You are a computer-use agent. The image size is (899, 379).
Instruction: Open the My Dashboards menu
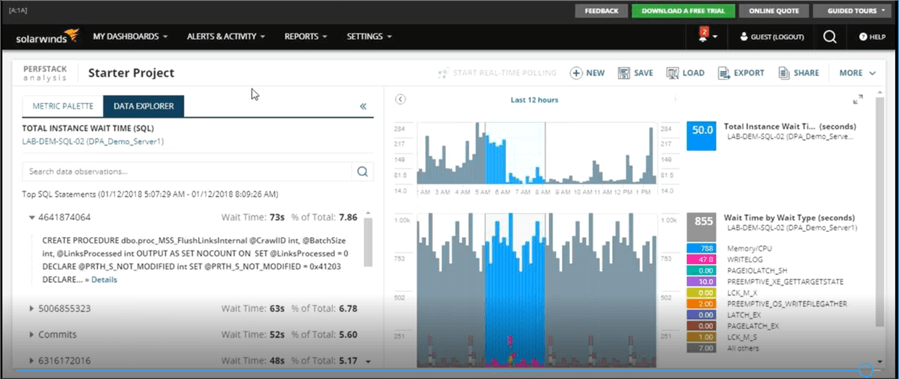(x=130, y=36)
